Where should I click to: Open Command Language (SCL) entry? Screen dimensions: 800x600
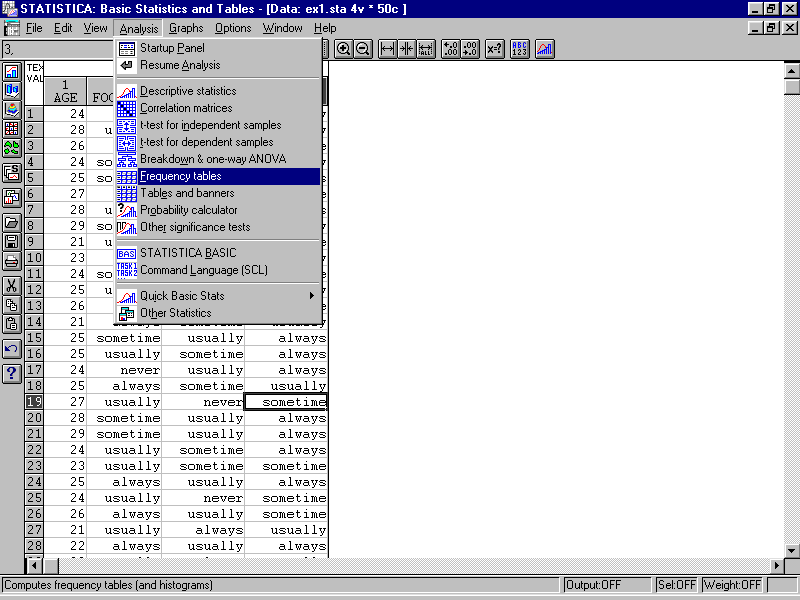coord(218,270)
